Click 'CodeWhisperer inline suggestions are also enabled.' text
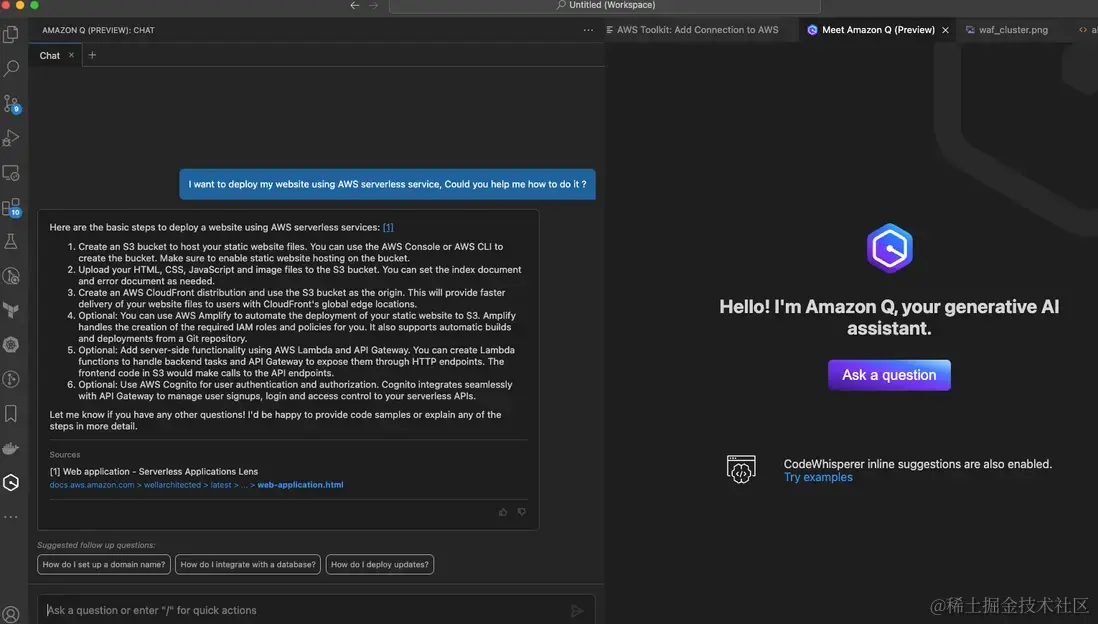The height and width of the screenshot is (624, 1098). click(917, 464)
